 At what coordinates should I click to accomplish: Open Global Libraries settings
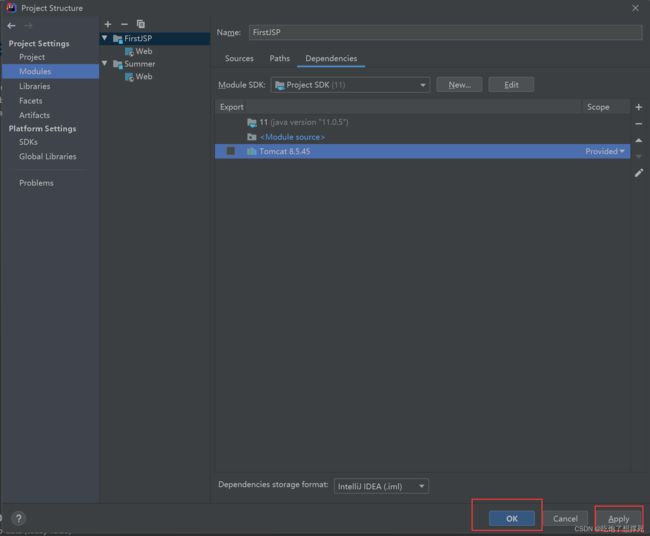click(47, 157)
